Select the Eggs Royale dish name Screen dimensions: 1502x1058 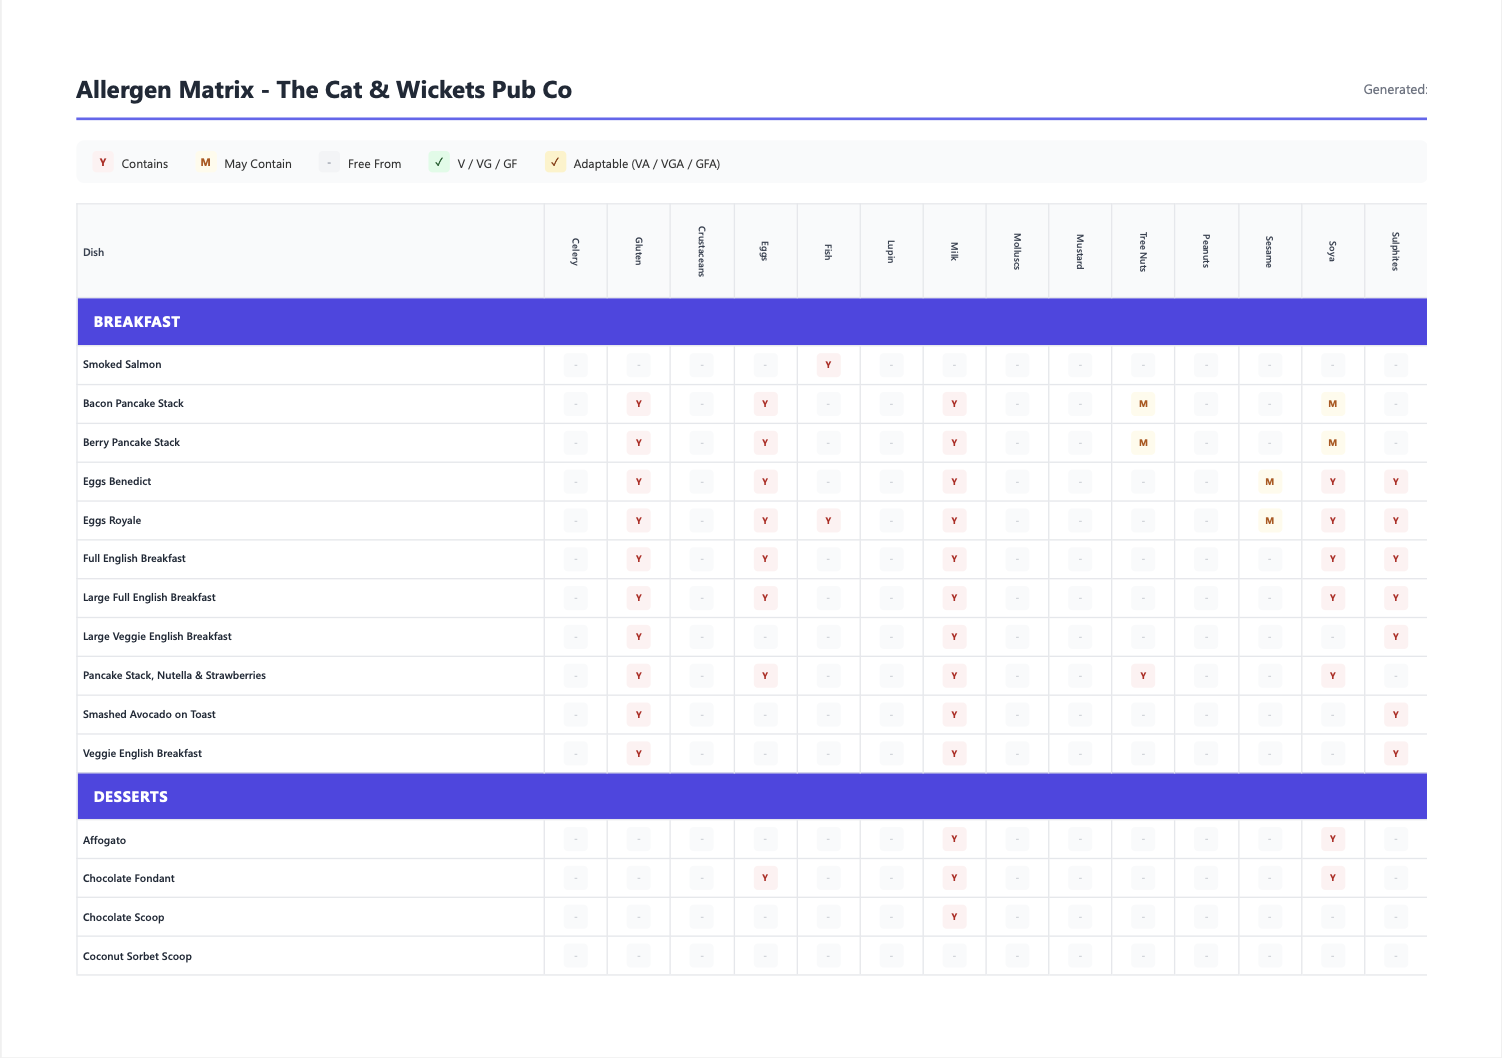click(x=112, y=521)
